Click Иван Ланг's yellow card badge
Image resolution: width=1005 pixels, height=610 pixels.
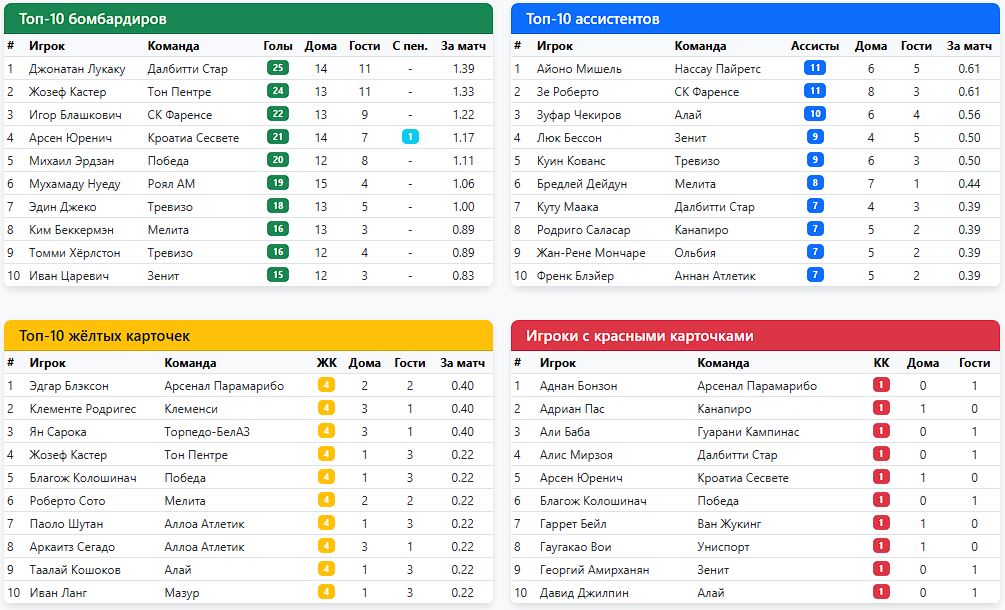coord(326,593)
